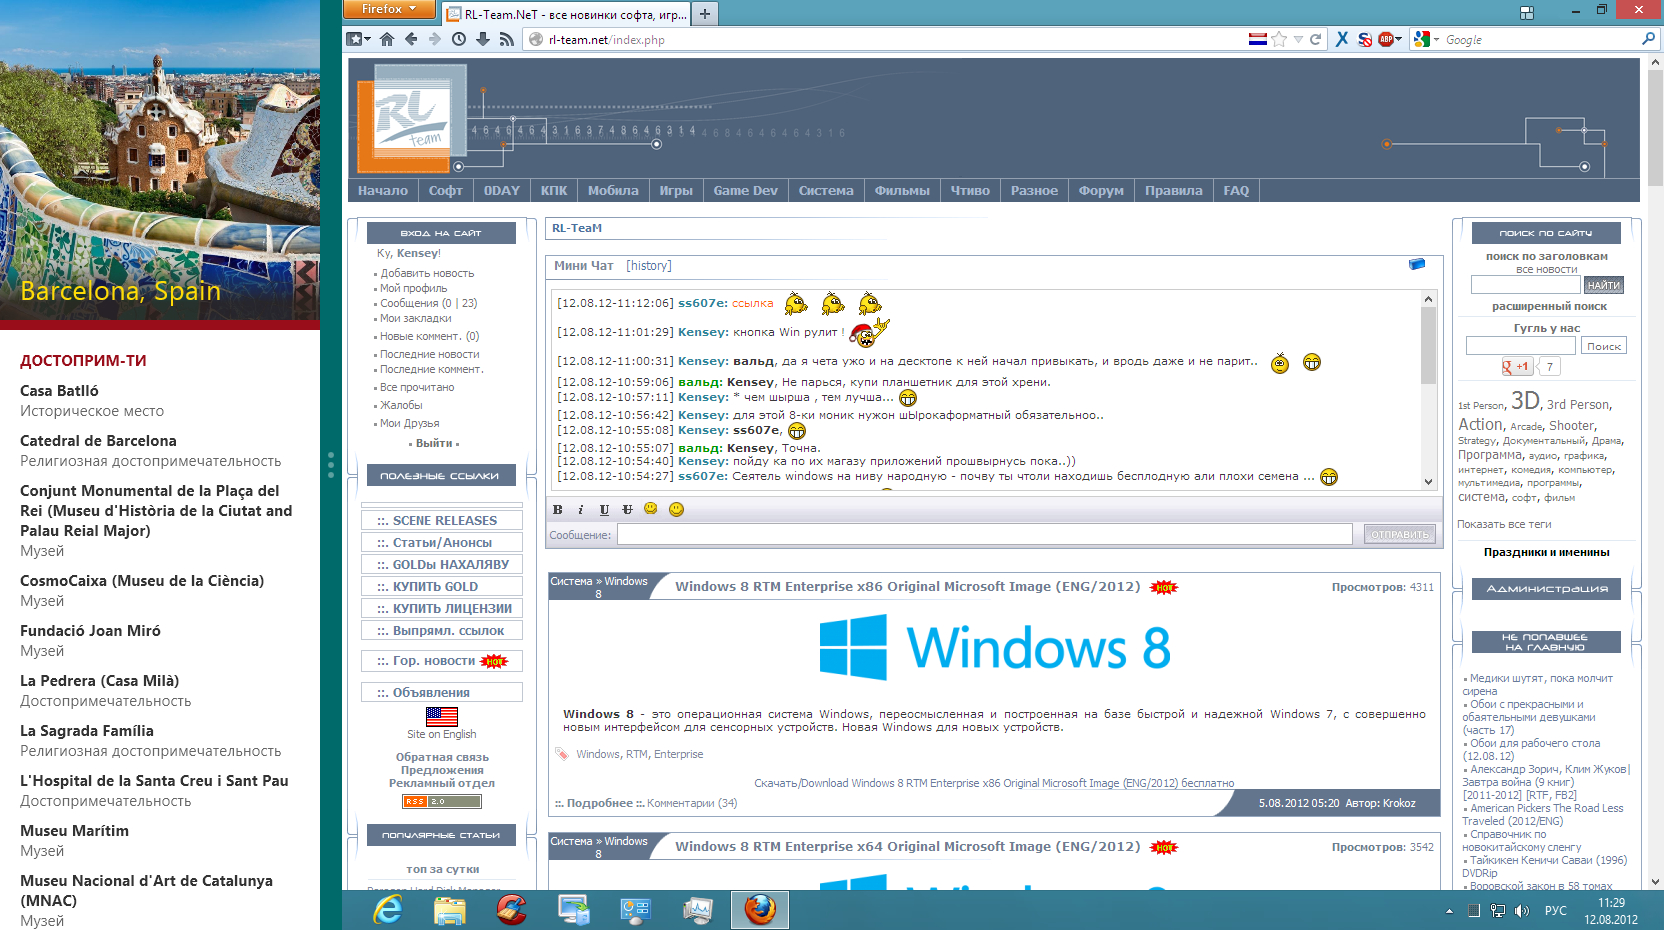Click the Выйти logout link
This screenshot has width=1664, height=930.
tap(434, 443)
